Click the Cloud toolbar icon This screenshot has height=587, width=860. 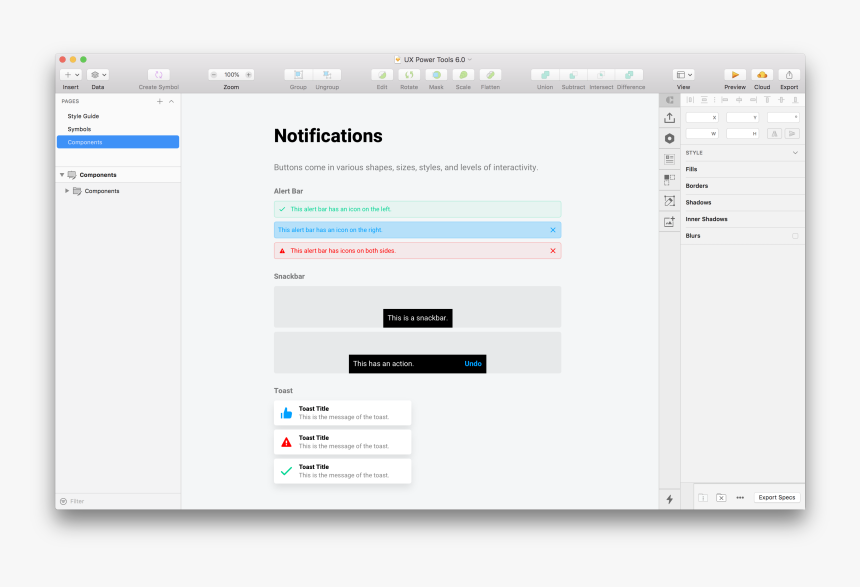762,75
